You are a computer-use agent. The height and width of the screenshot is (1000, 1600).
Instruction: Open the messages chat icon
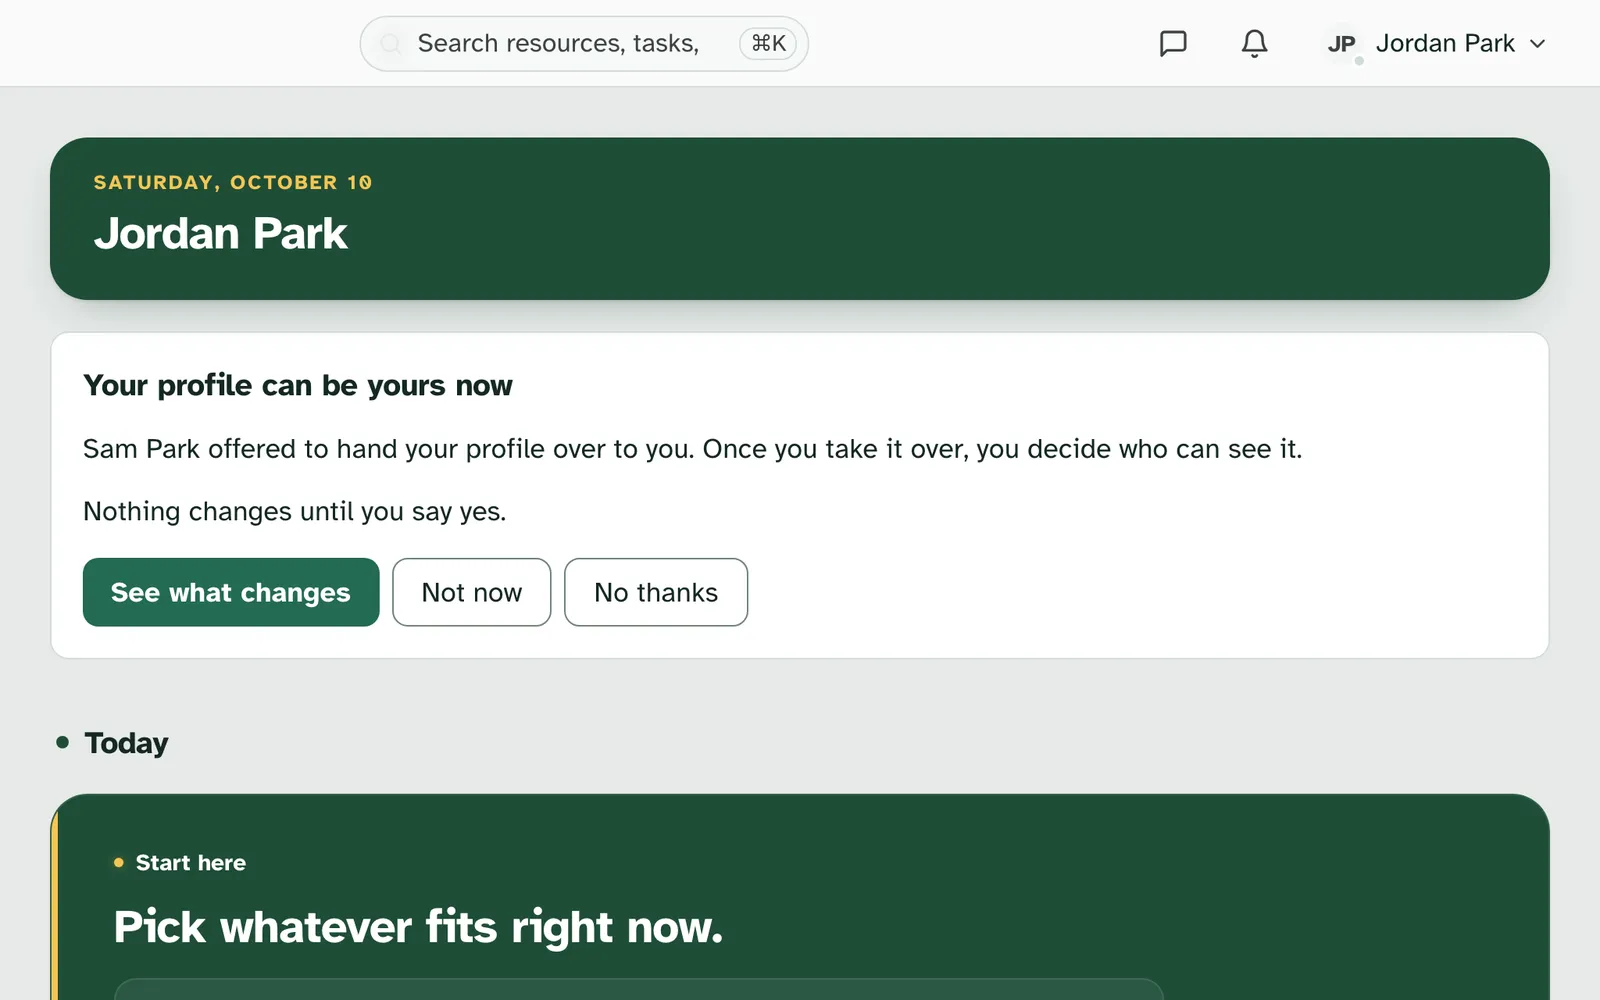coord(1172,44)
